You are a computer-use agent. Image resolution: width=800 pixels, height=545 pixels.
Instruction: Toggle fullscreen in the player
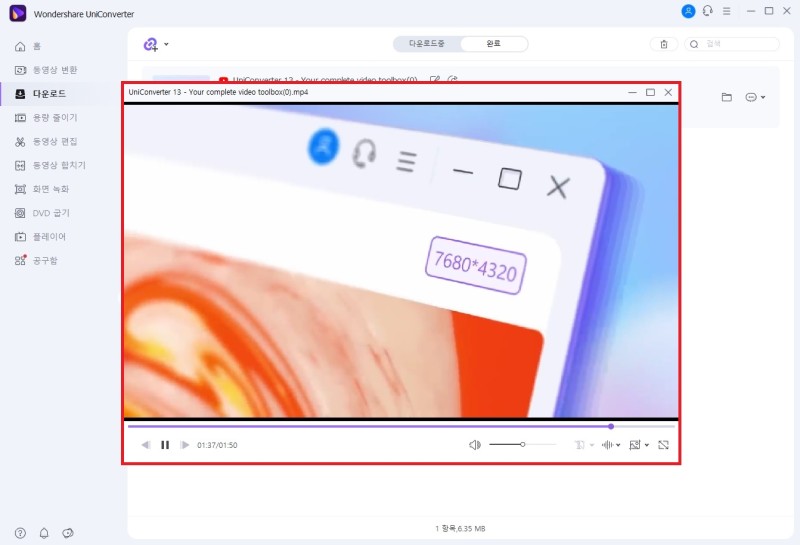(663, 445)
